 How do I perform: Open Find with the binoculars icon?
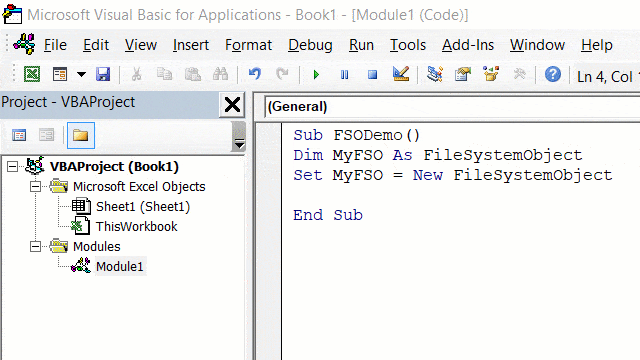(x=220, y=74)
